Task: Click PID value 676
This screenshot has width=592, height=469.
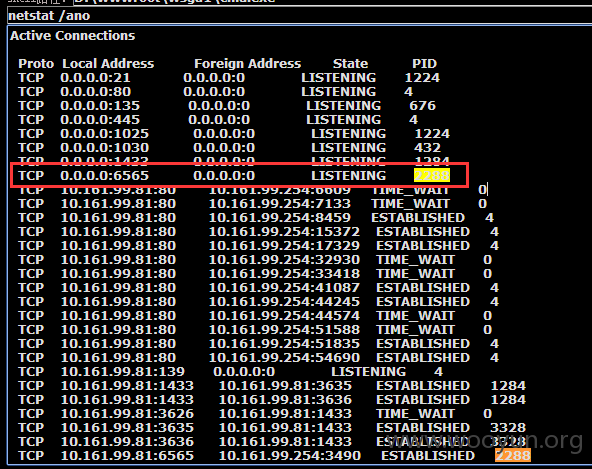Action: point(422,105)
